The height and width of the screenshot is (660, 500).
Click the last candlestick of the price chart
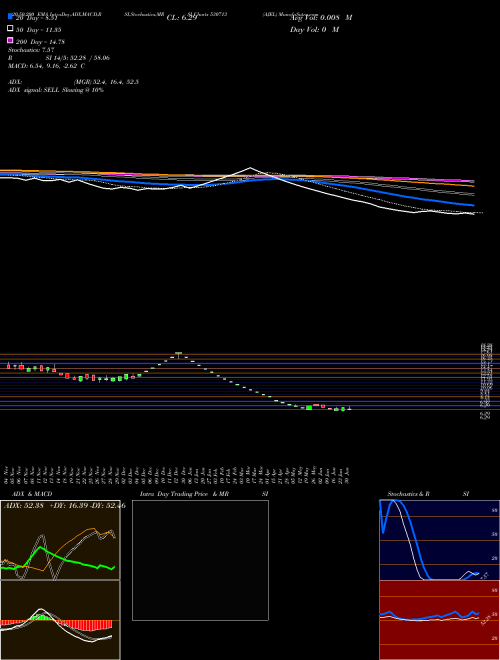[x=349, y=409]
